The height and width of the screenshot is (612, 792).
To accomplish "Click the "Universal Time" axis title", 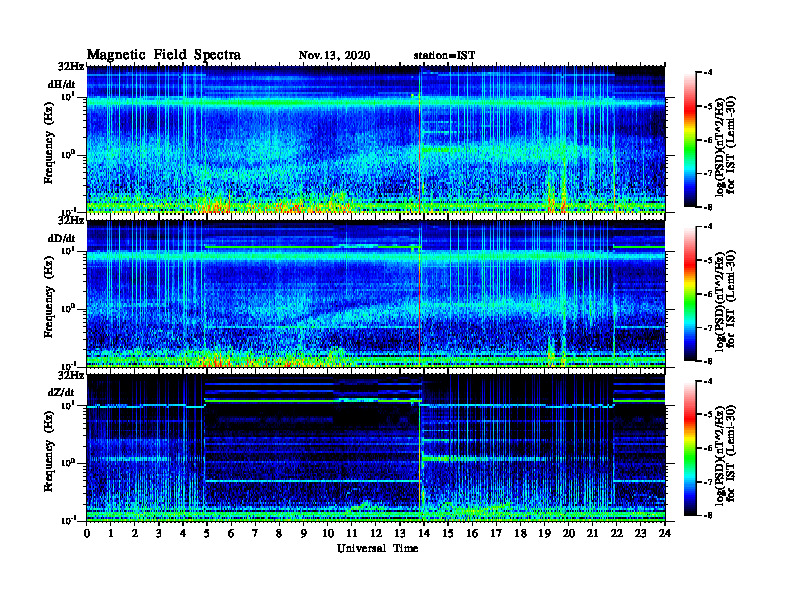I will 377,548.
